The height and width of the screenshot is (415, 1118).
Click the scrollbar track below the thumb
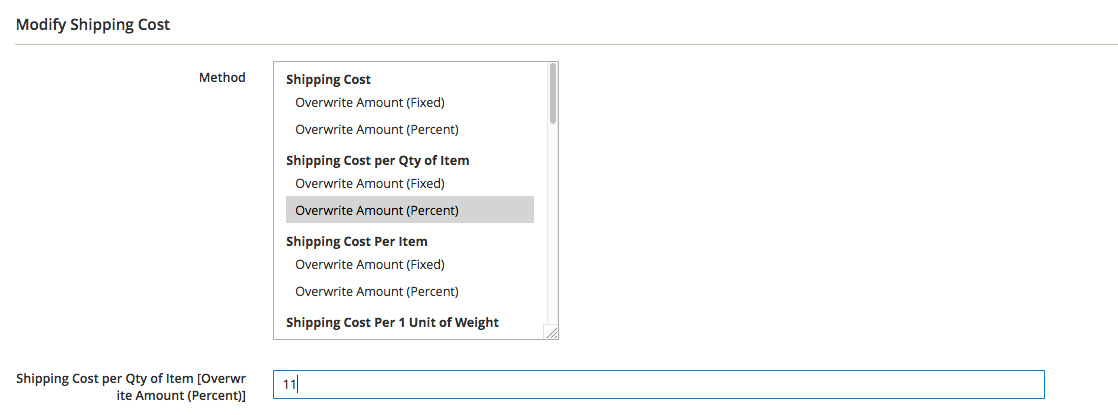tap(552, 220)
